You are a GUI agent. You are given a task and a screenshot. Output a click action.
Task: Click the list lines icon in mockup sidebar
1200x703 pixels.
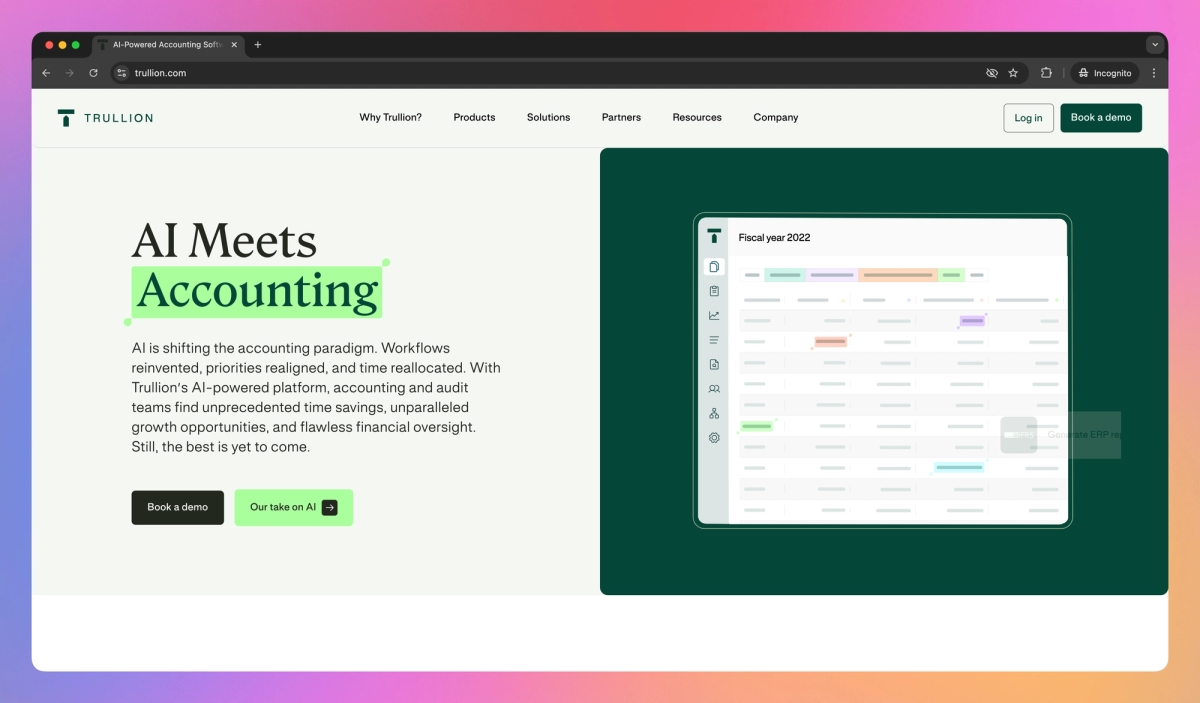pyautogui.click(x=714, y=340)
